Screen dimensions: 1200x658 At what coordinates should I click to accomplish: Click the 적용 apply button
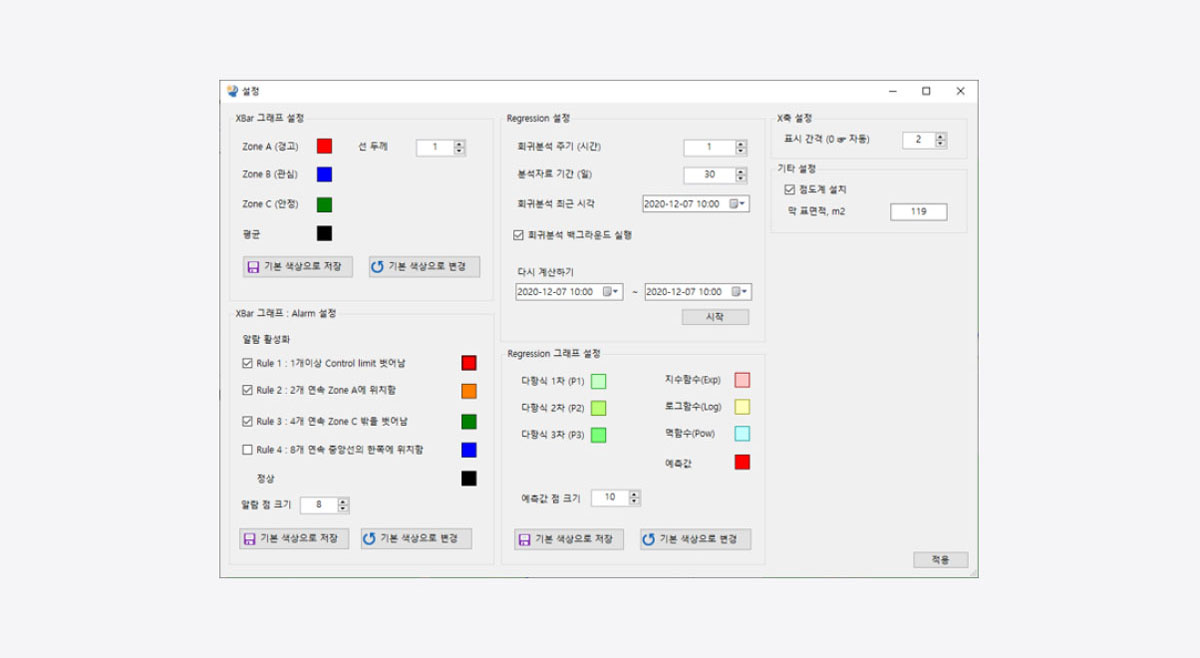tap(940, 560)
